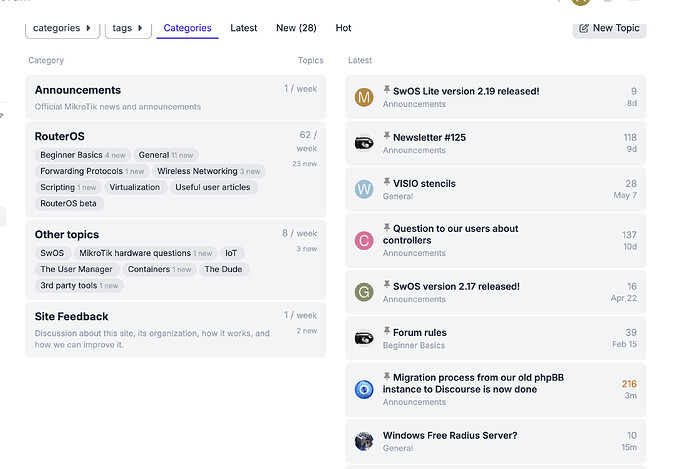Open topic VISIO stencils
The image size is (690, 469).
point(424,184)
